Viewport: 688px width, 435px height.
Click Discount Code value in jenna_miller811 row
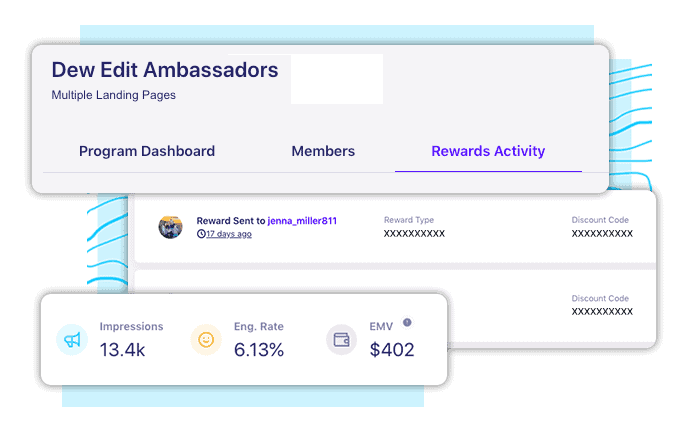point(602,234)
